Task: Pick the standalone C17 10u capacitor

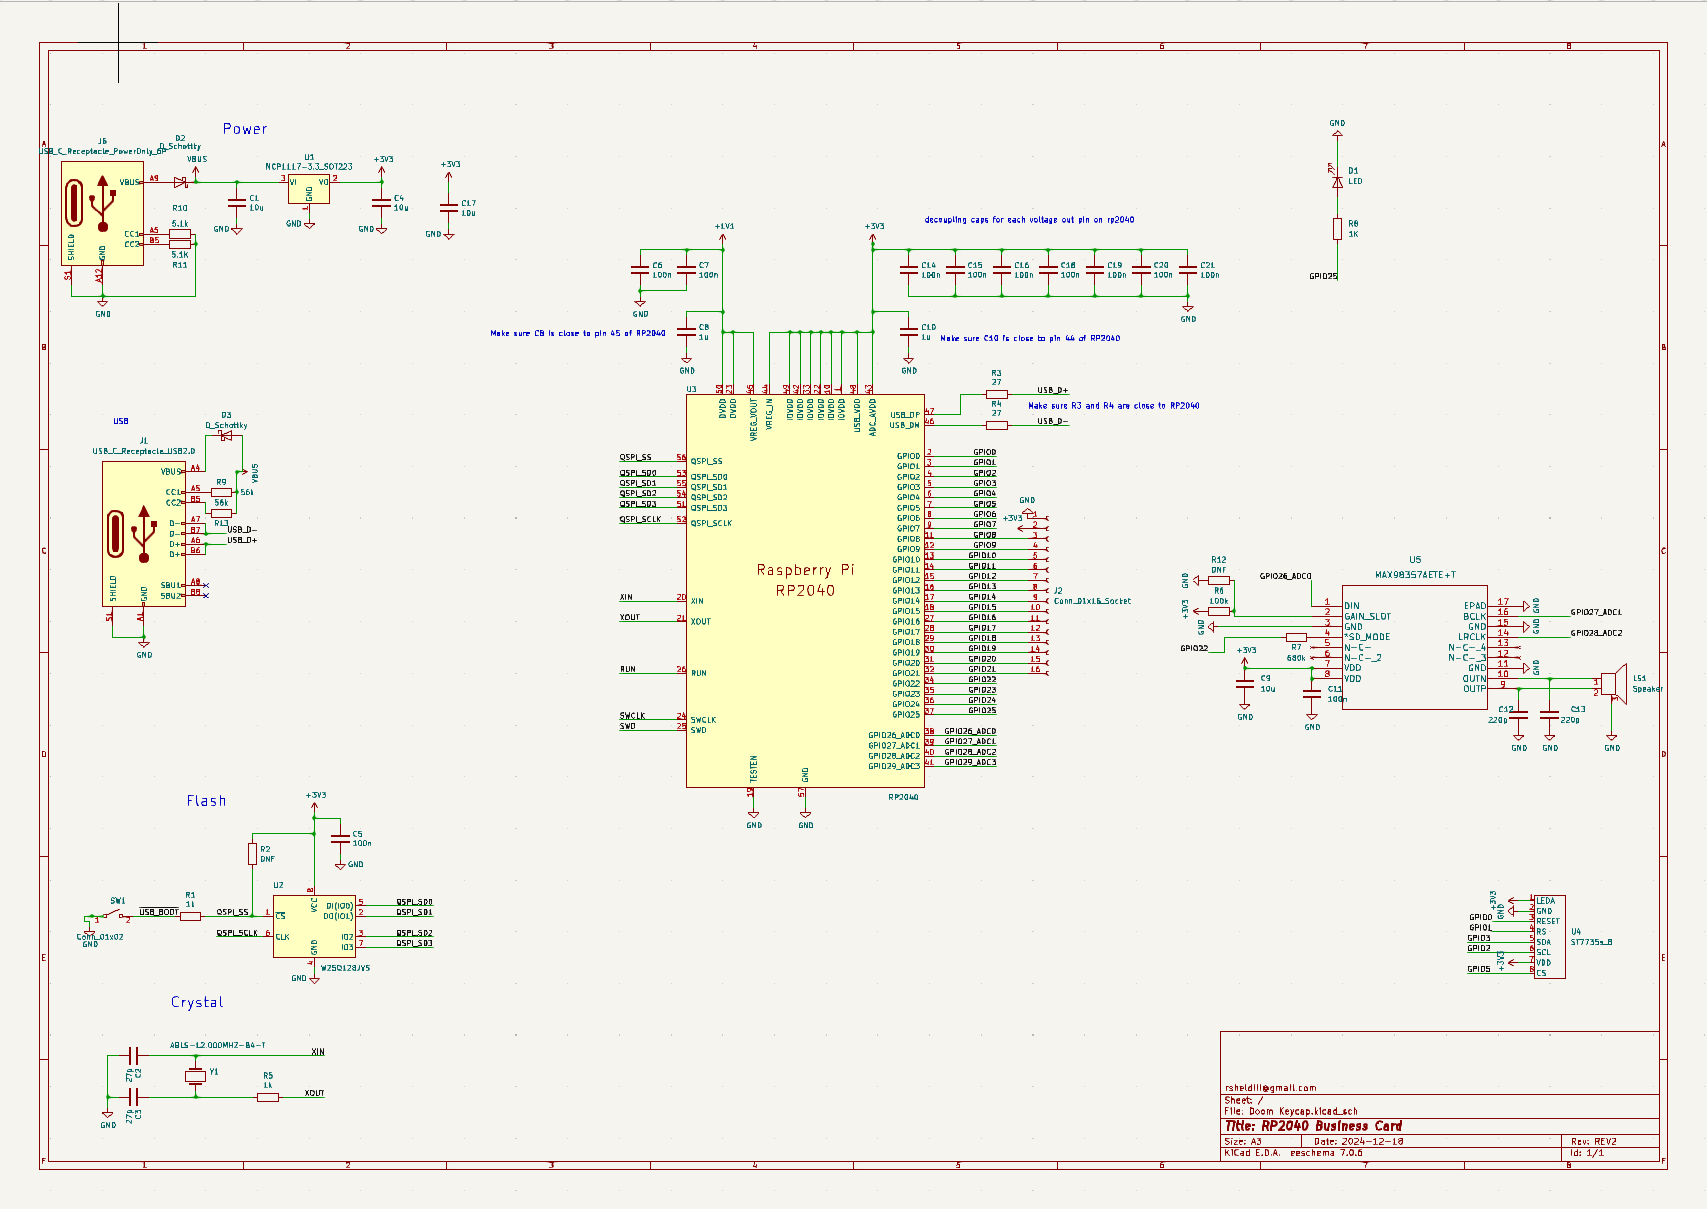Action: 449,207
